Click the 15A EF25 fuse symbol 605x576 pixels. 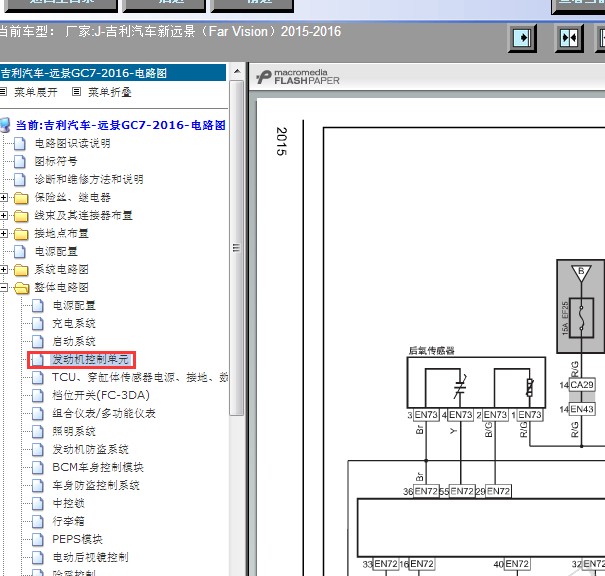coord(581,318)
